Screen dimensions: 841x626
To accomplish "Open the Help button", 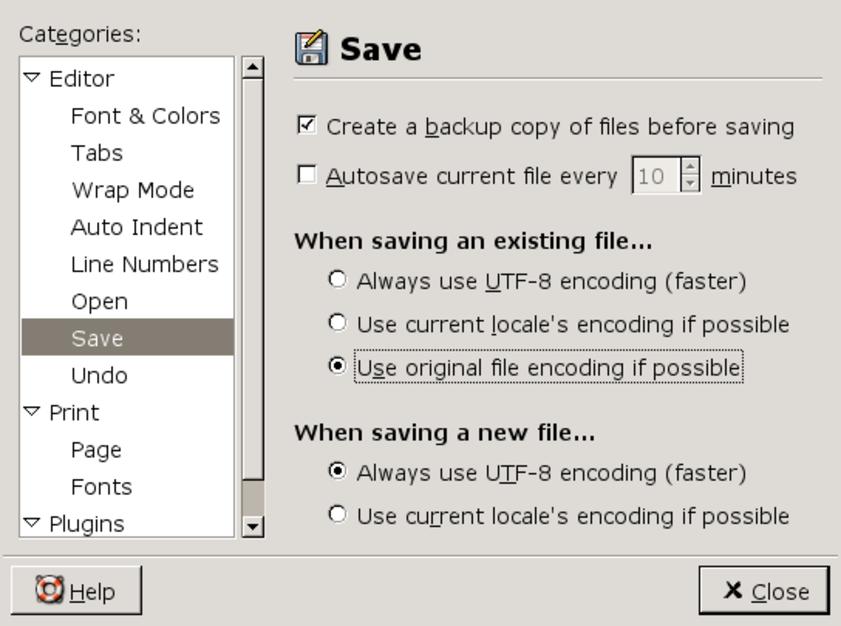I will pyautogui.click(x=76, y=590).
